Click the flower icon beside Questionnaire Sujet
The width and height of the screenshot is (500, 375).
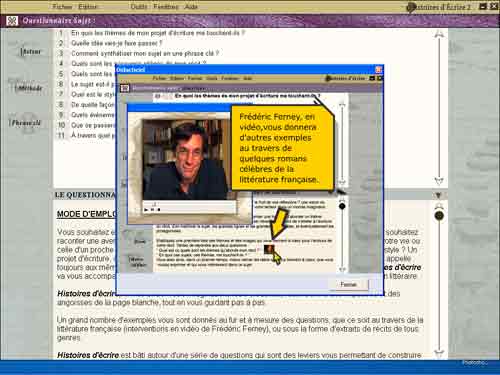coord(12,21)
